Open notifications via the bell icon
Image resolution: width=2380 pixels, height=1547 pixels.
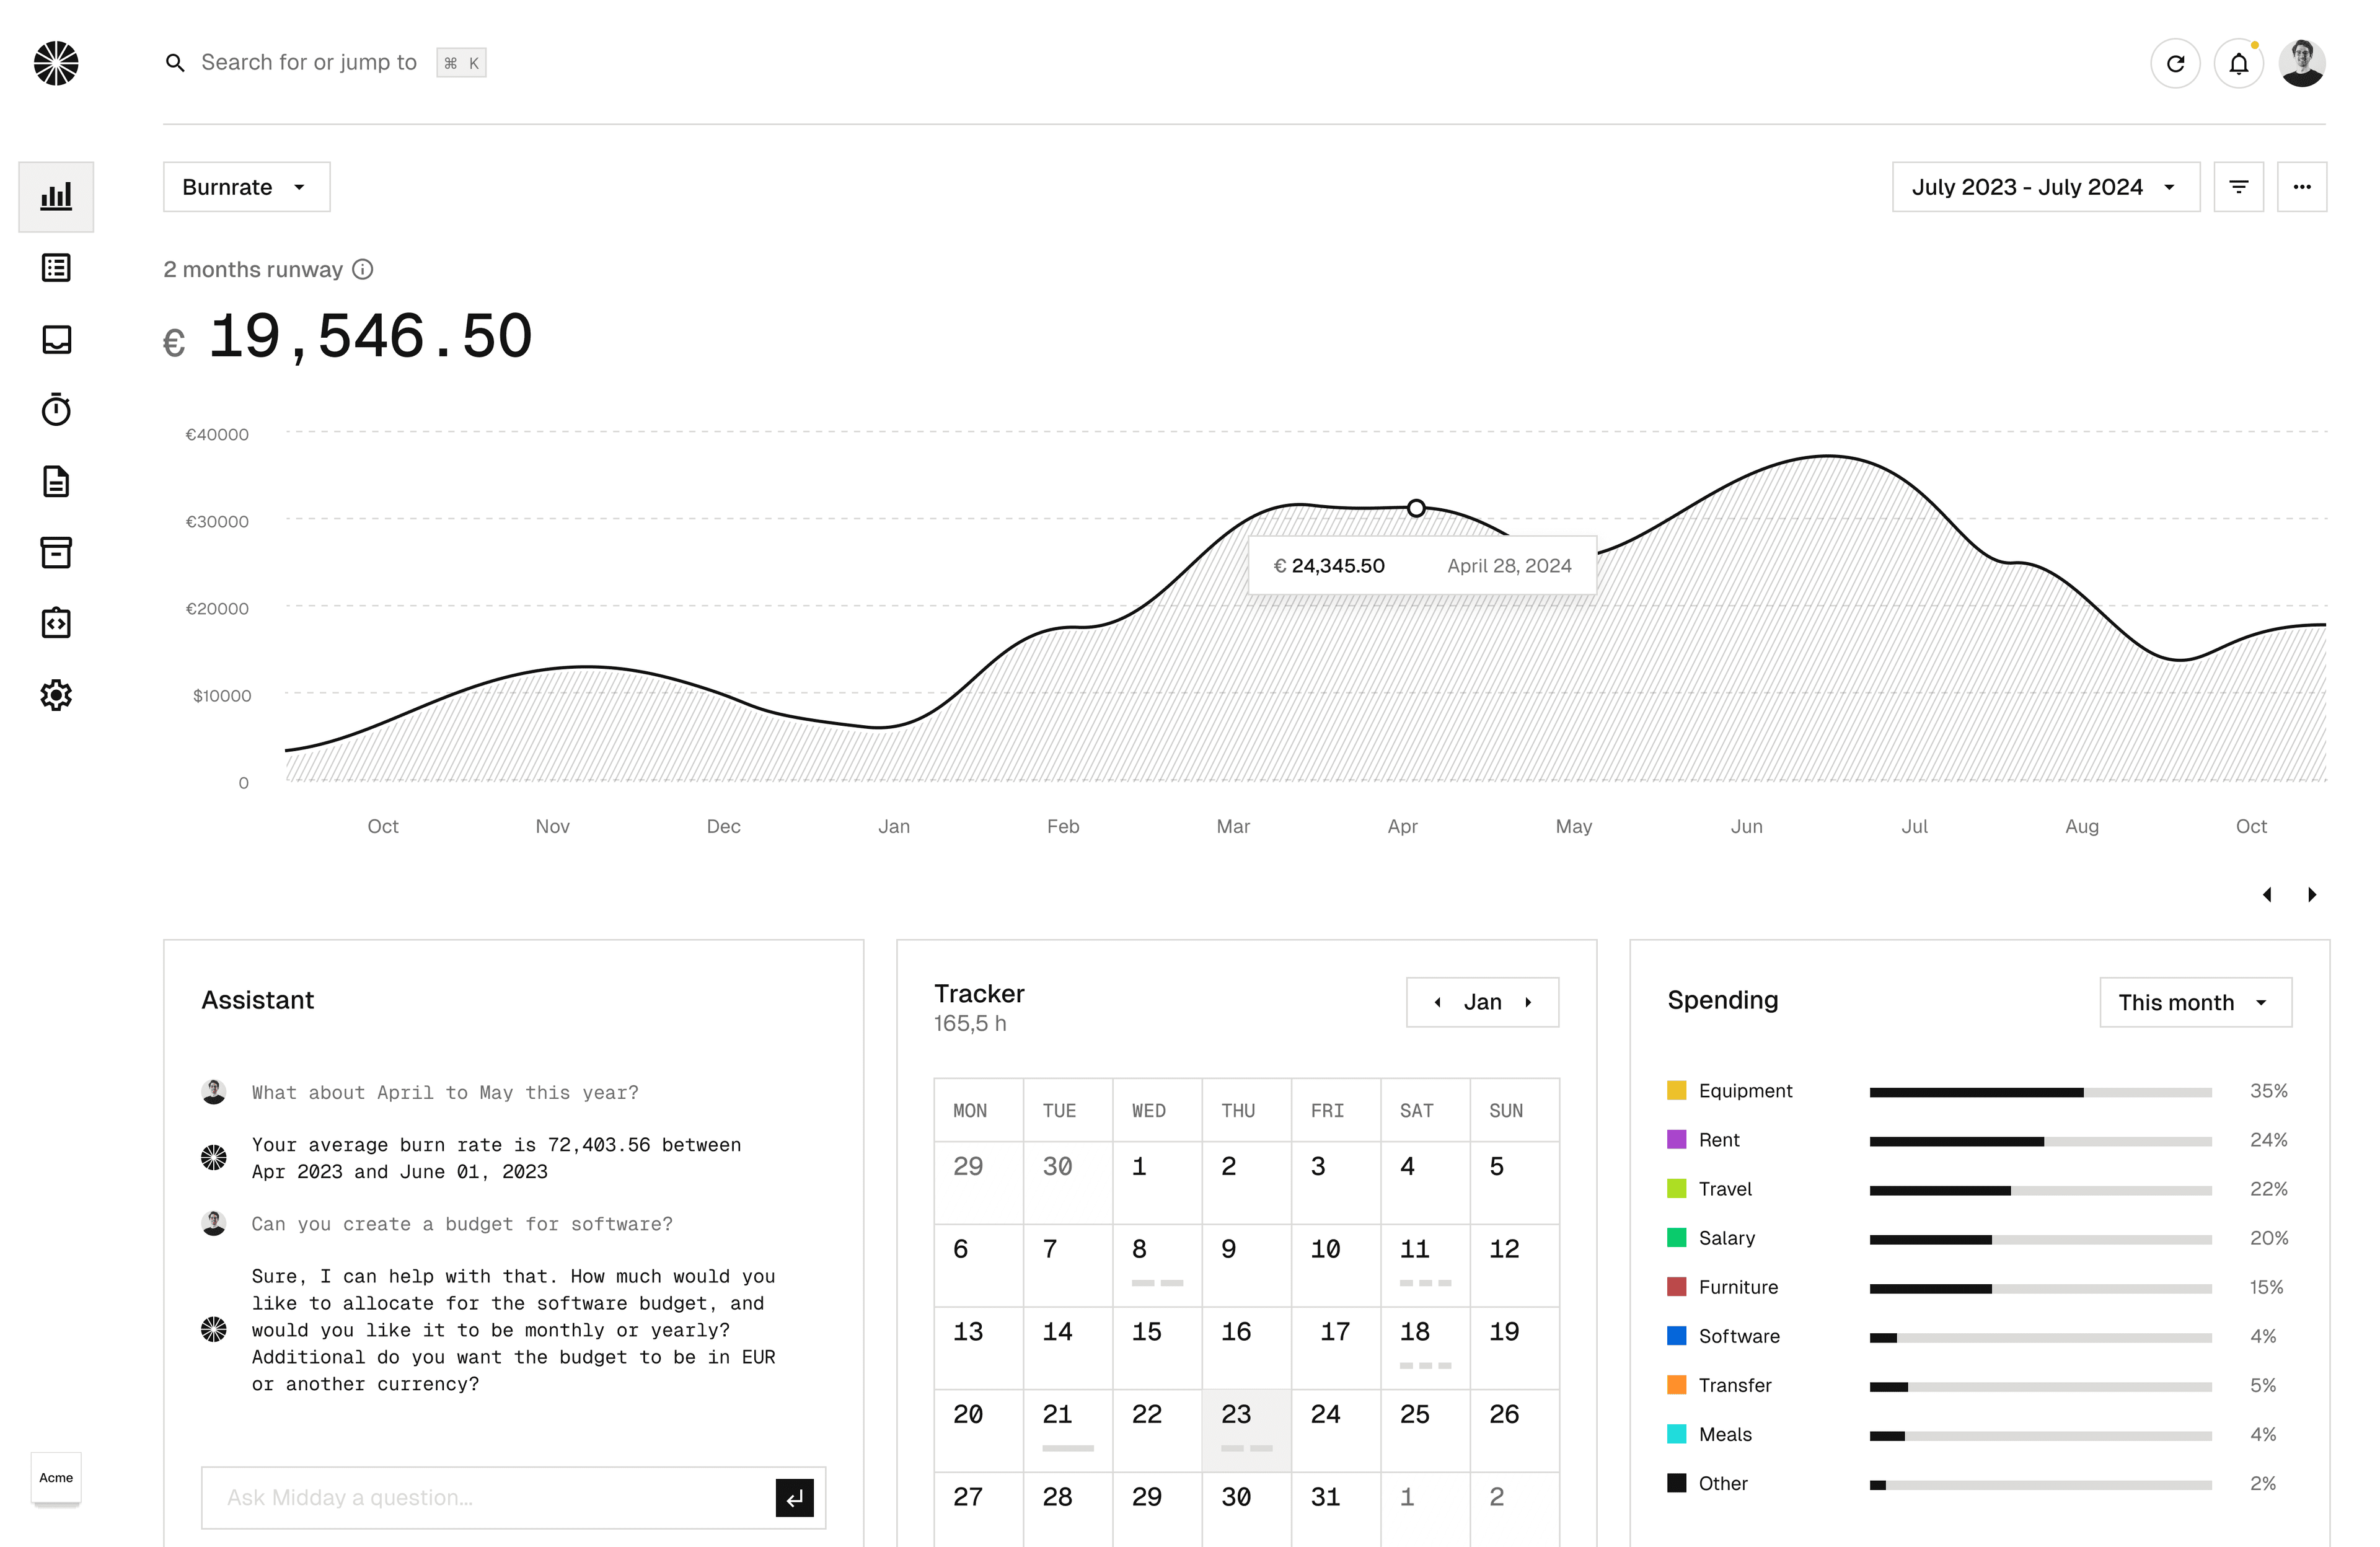pos(2239,62)
